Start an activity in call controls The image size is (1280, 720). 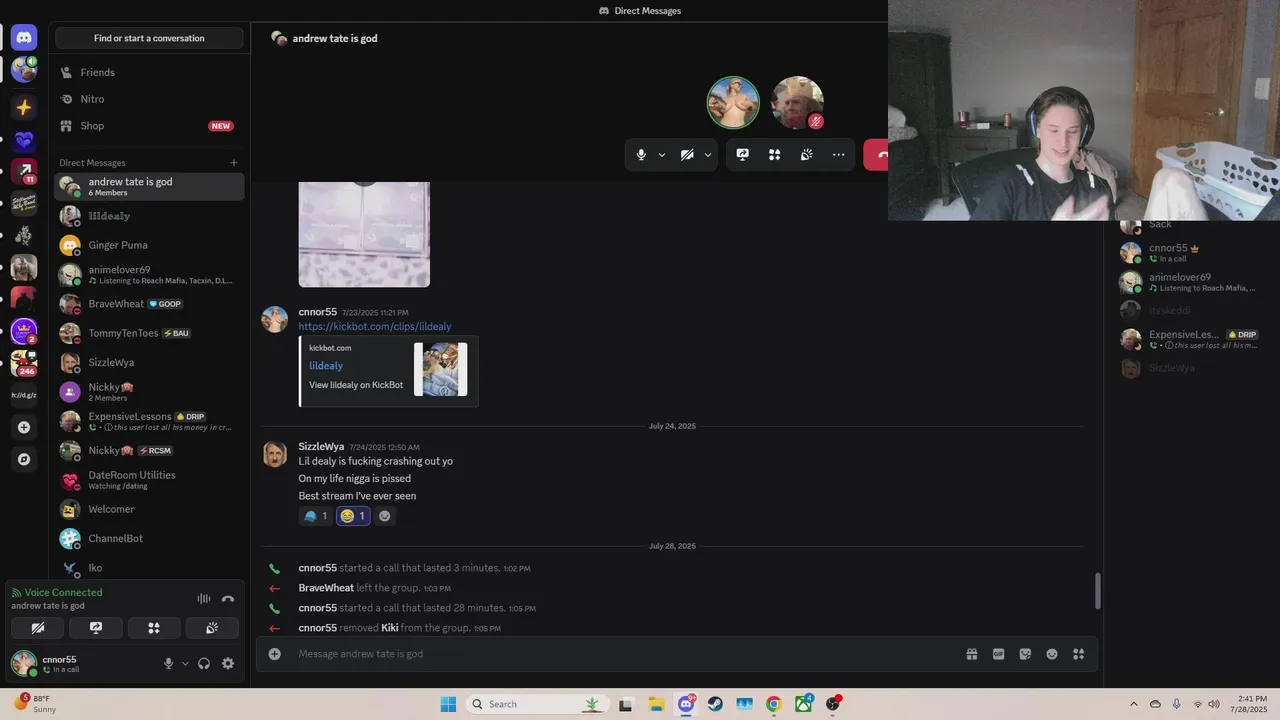(774, 155)
